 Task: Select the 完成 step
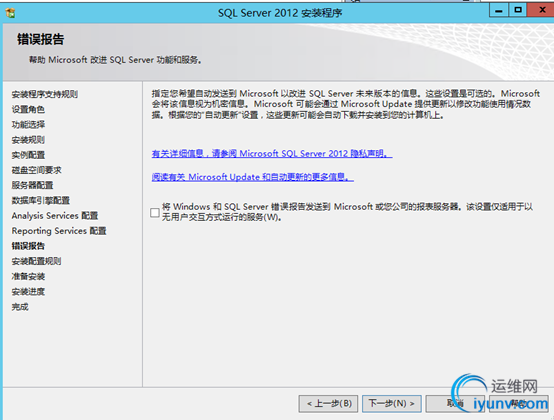pos(20,307)
